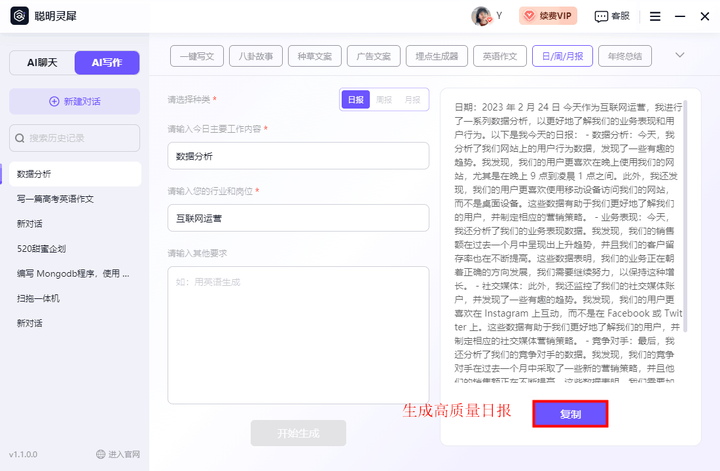Open the user avatar profile

coord(480,16)
